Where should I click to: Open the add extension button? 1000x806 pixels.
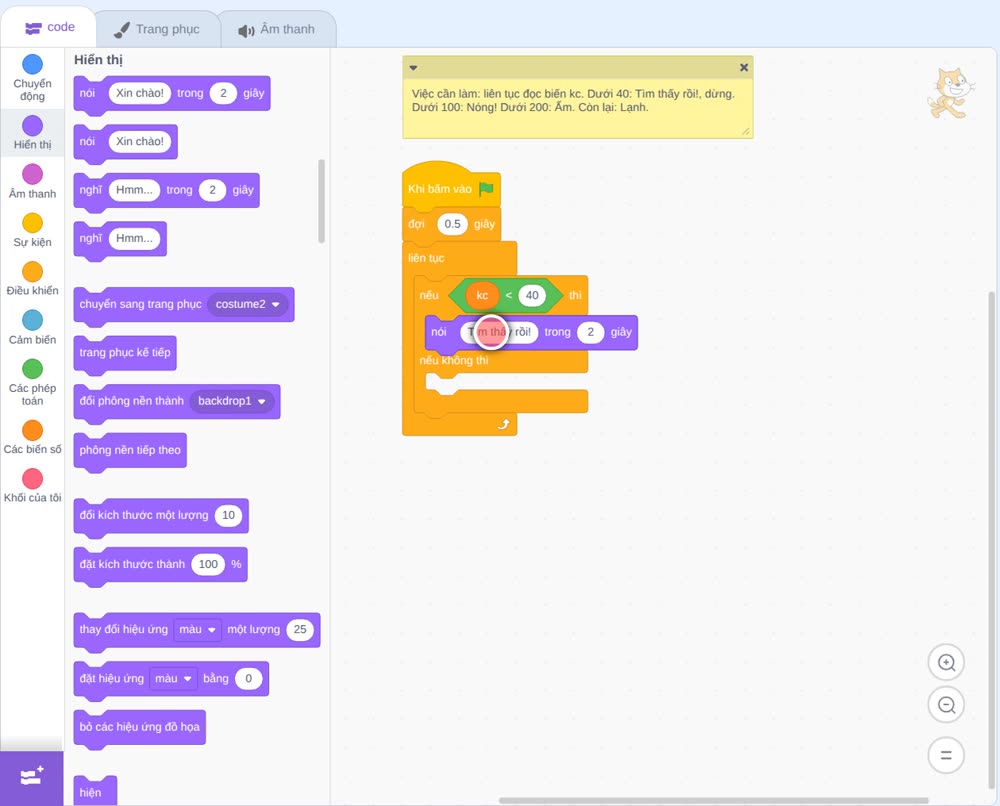click(x=32, y=777)
